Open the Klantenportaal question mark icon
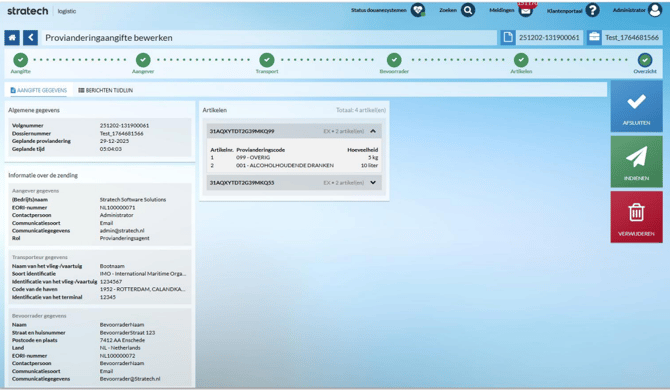The image size is (670, 390). tap(592, 10)
